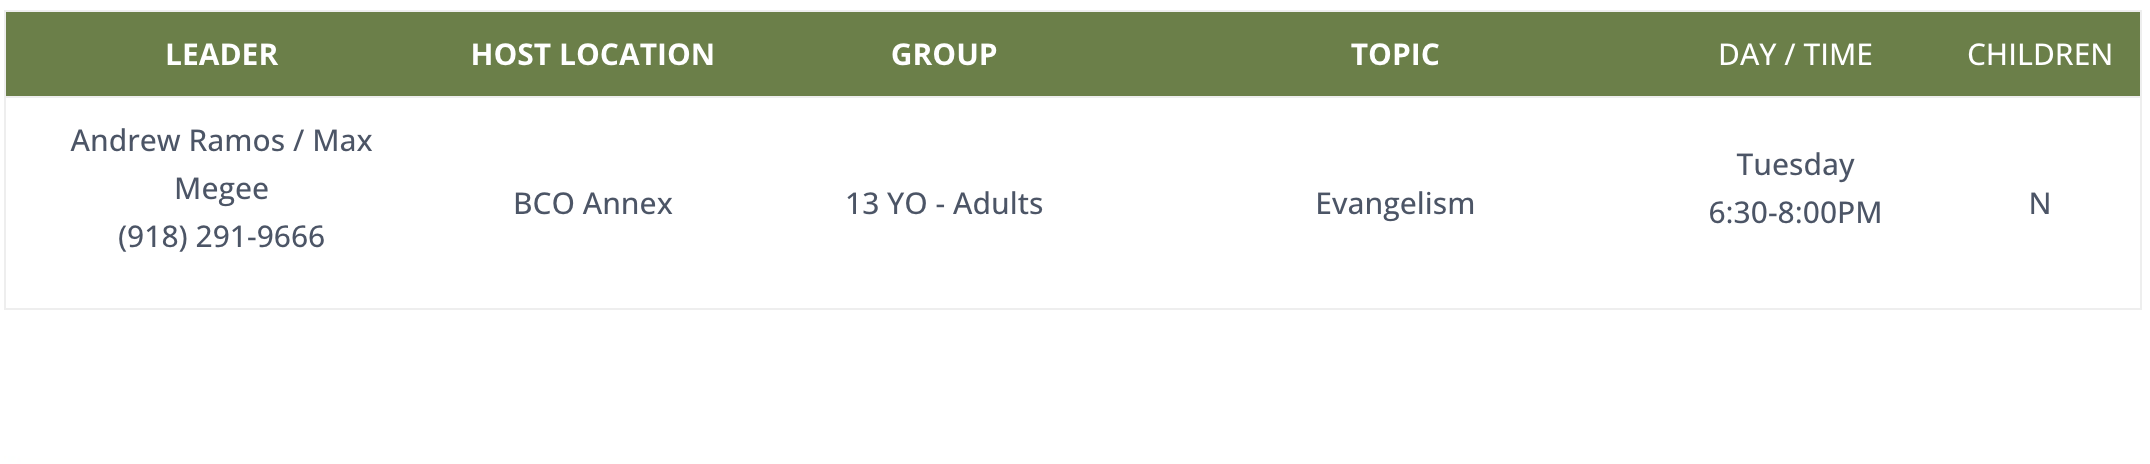Image resolution: width=2150 pixels, height=464 pixels.
Task: Click the Tuesday day text
Action: [1795, 165]
